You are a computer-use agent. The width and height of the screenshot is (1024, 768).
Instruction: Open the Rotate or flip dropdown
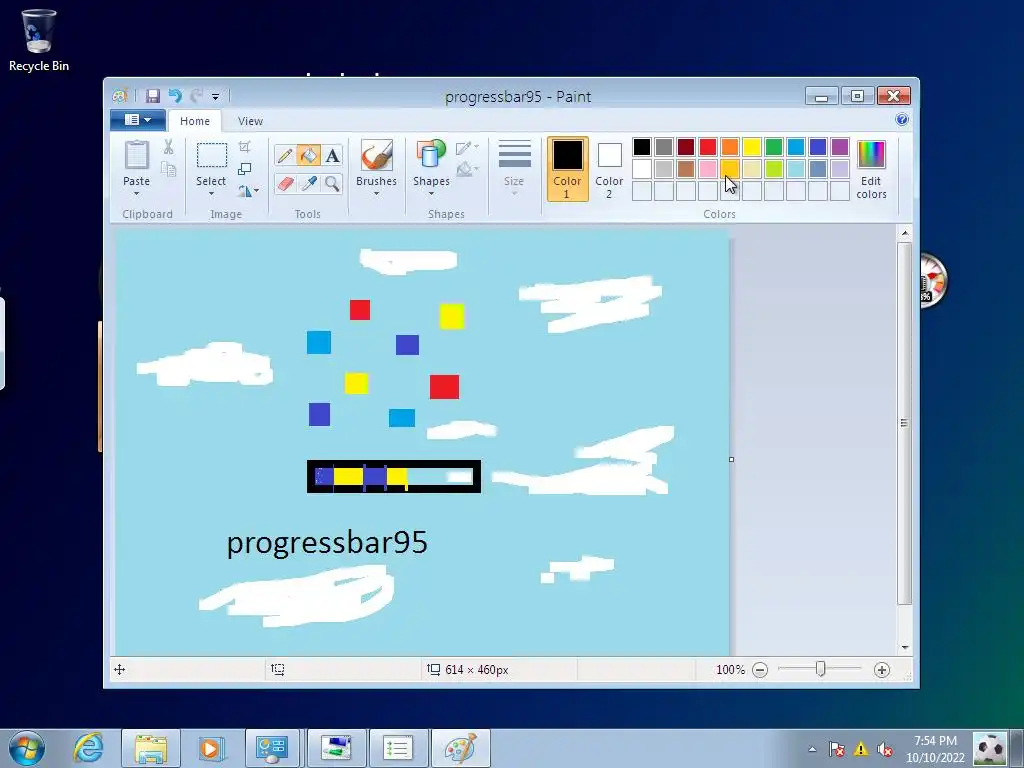click(248, 191)
